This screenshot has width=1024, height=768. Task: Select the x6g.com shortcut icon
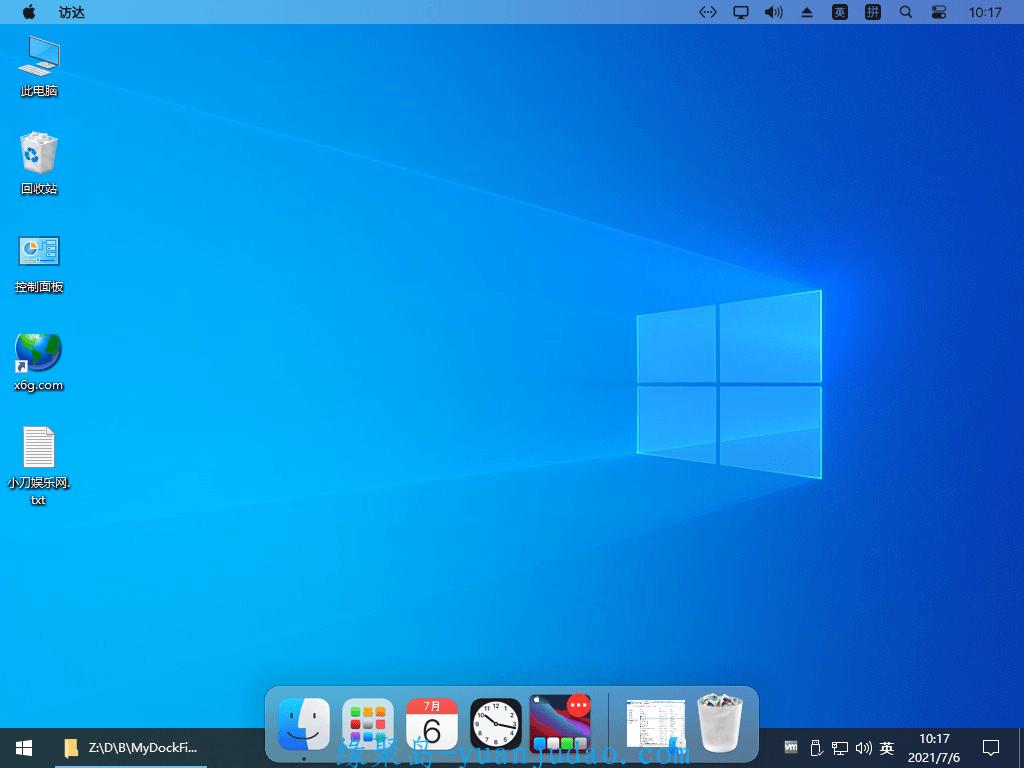tap(39, 362)
